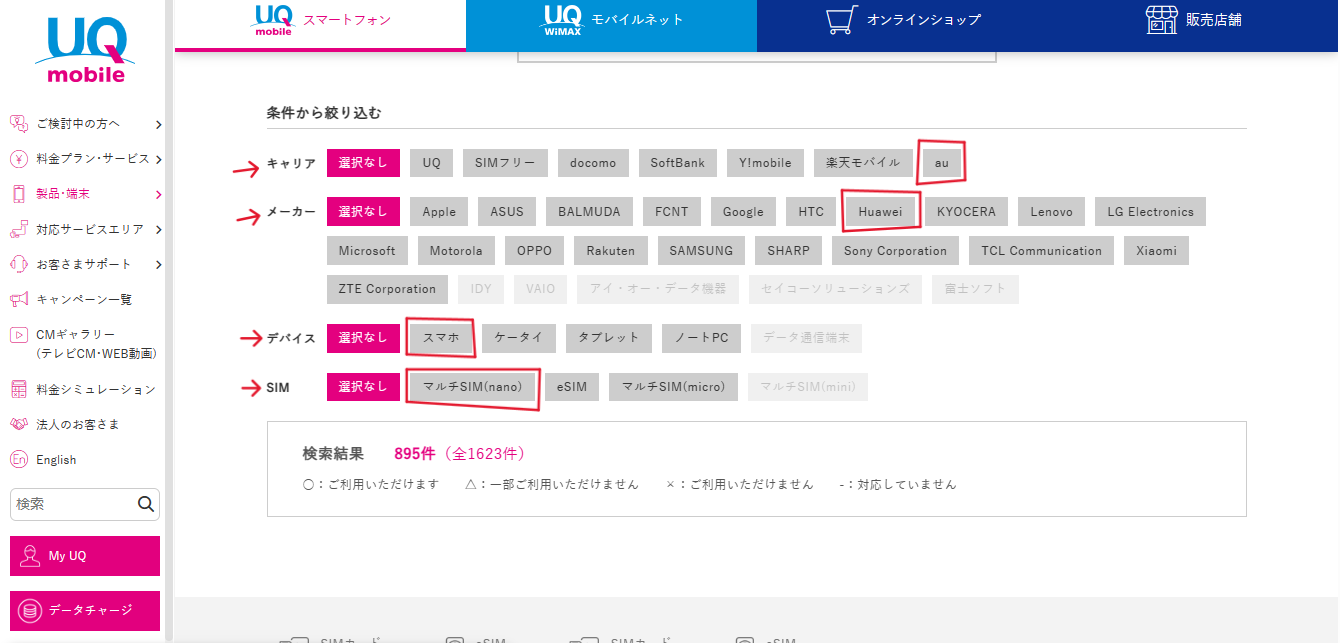Viewport: 1340px width, 643px height.
Task: Click the phone icon beside 製品・端末
Action: point(18,194)
